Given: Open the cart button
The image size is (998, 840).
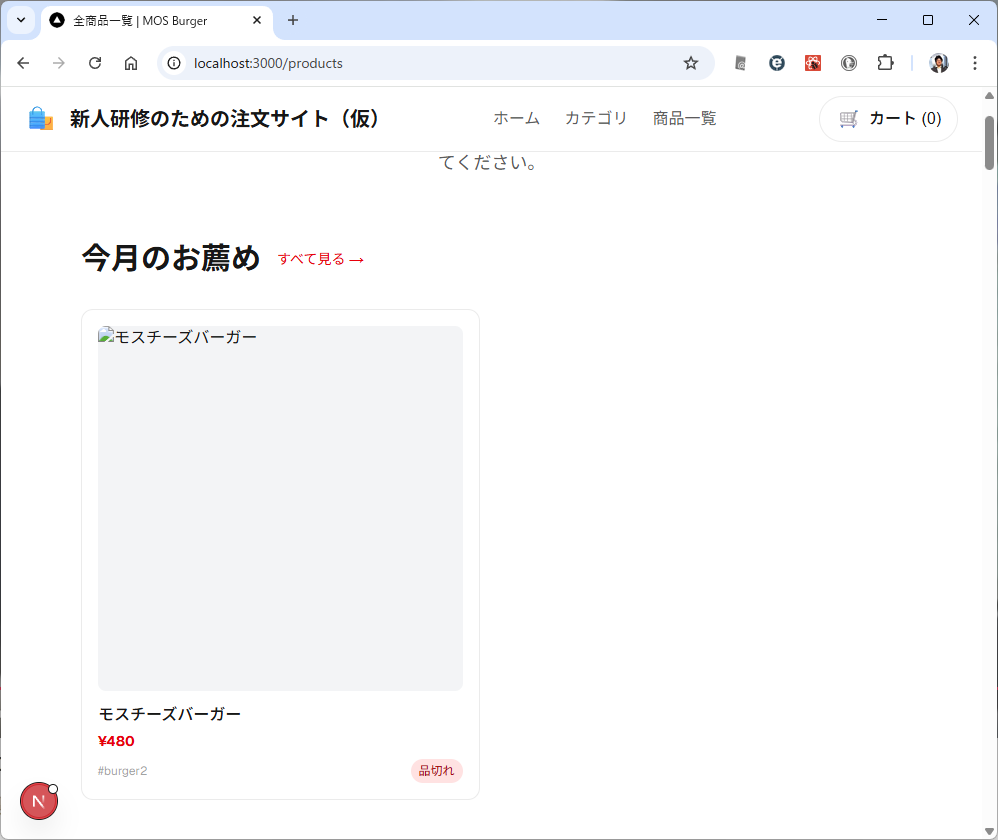Looking at the screenshot, I should [888, 119].
